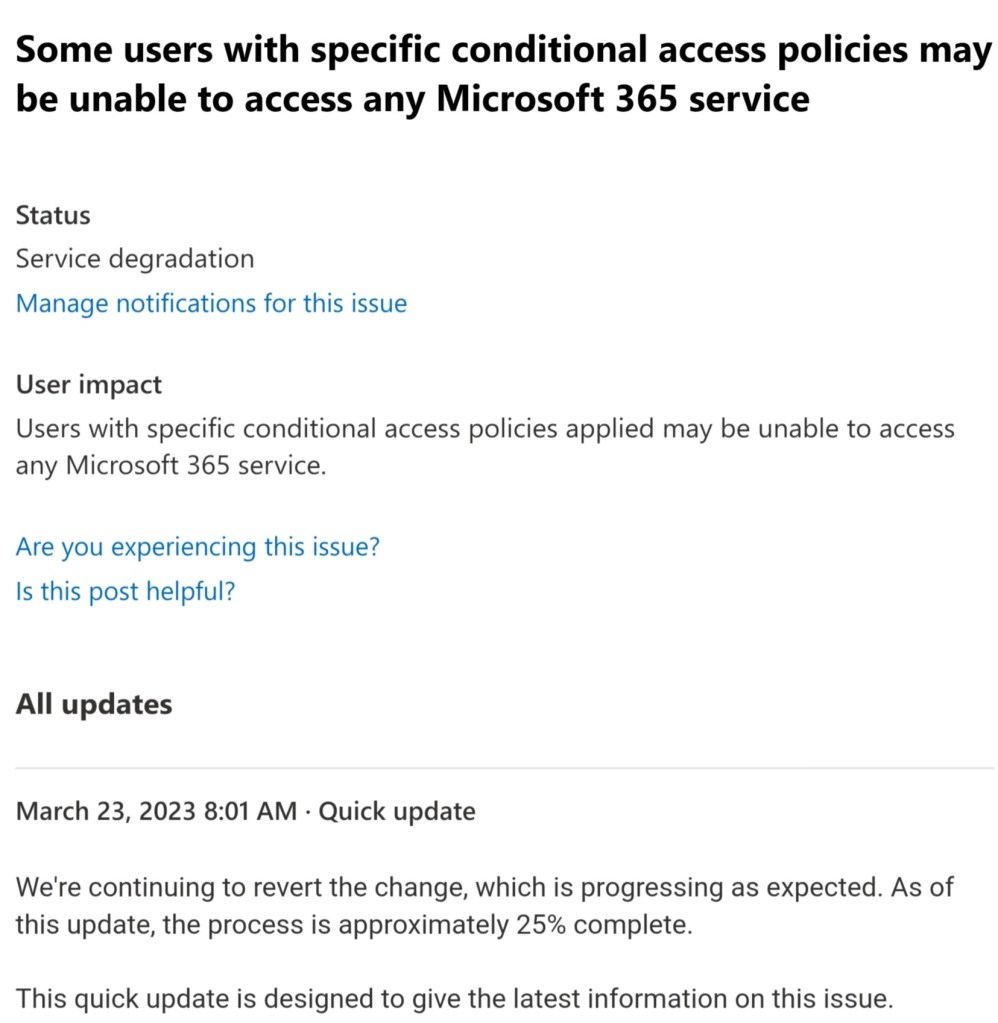
Task: Open the 'Are you experiencing this issue?' link
Action: coord(198,547)
